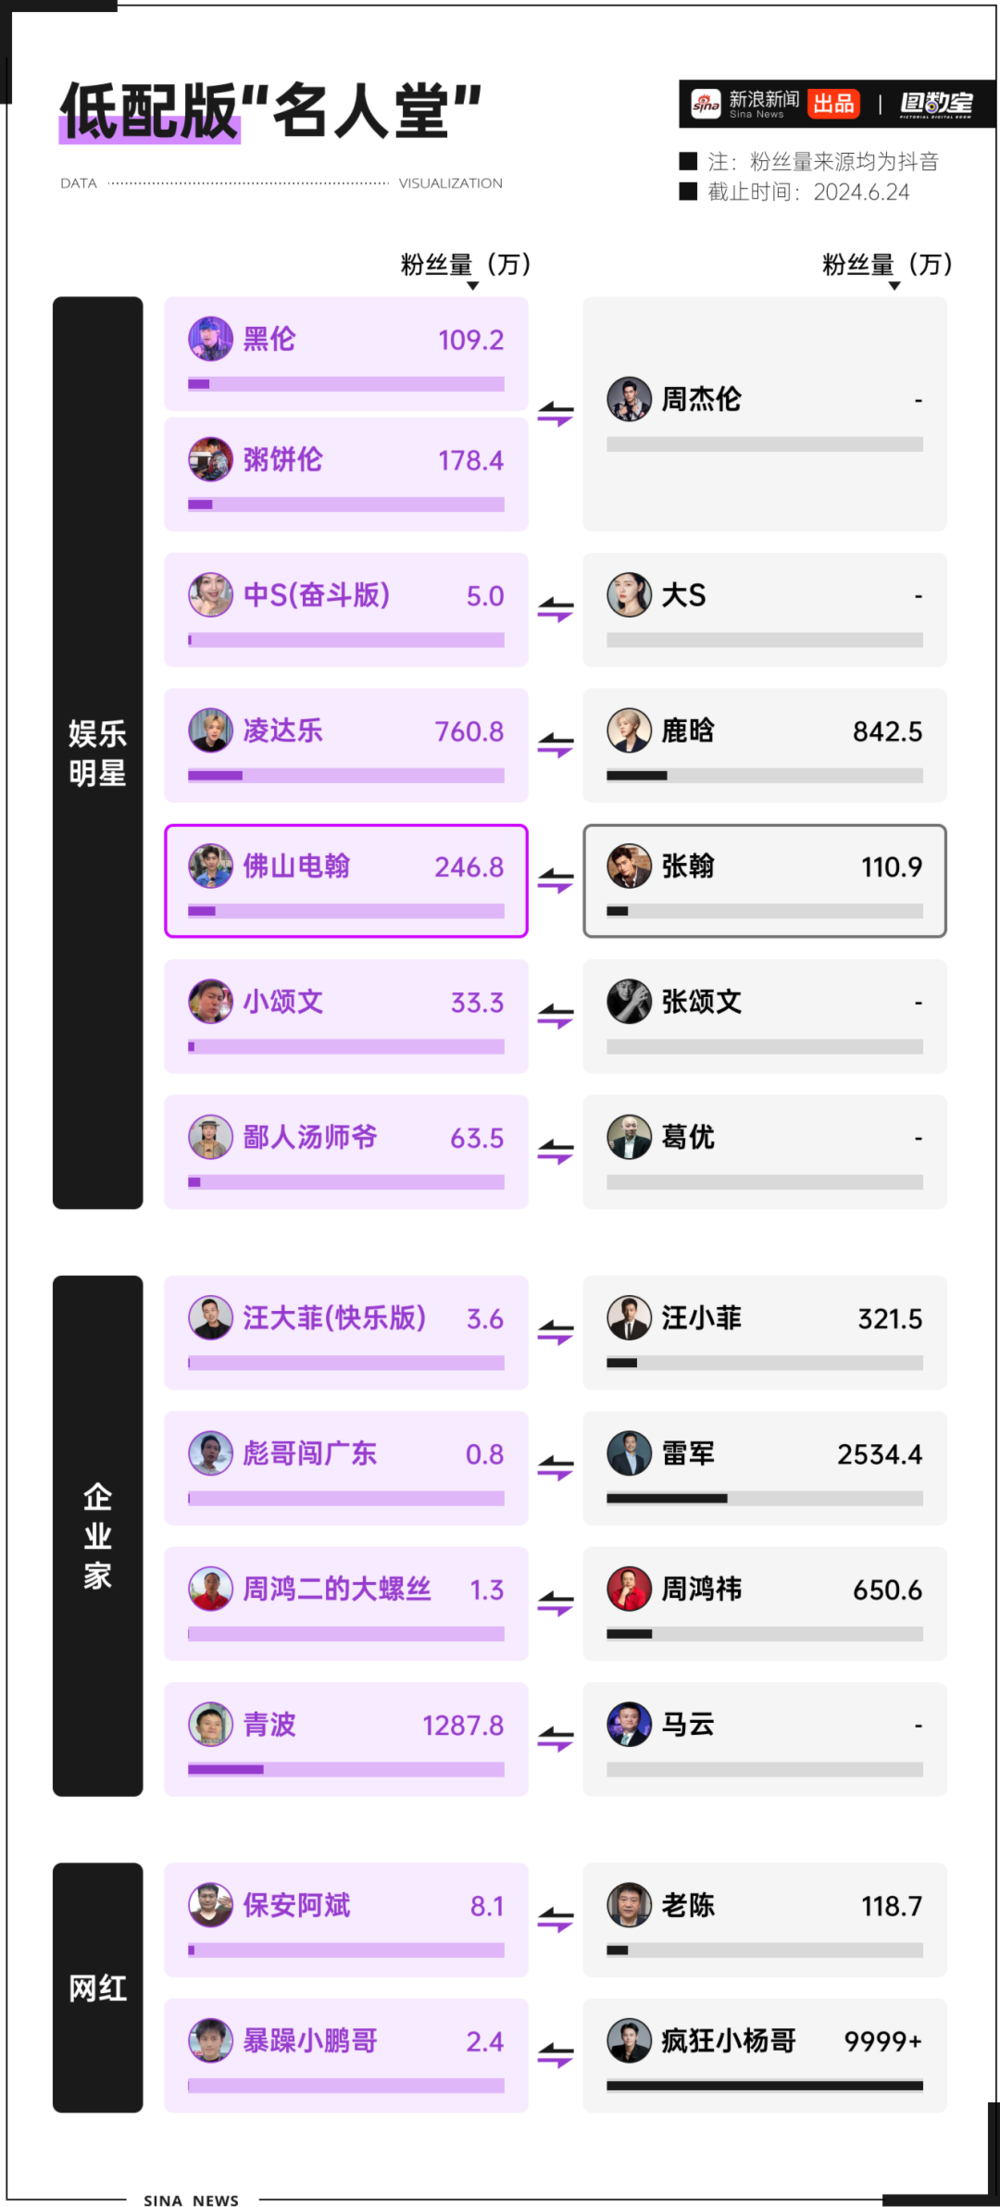The image size is (1000, 2207).
Task: Click the 张翰 card fan count 110.9
Action: (891, 867)
